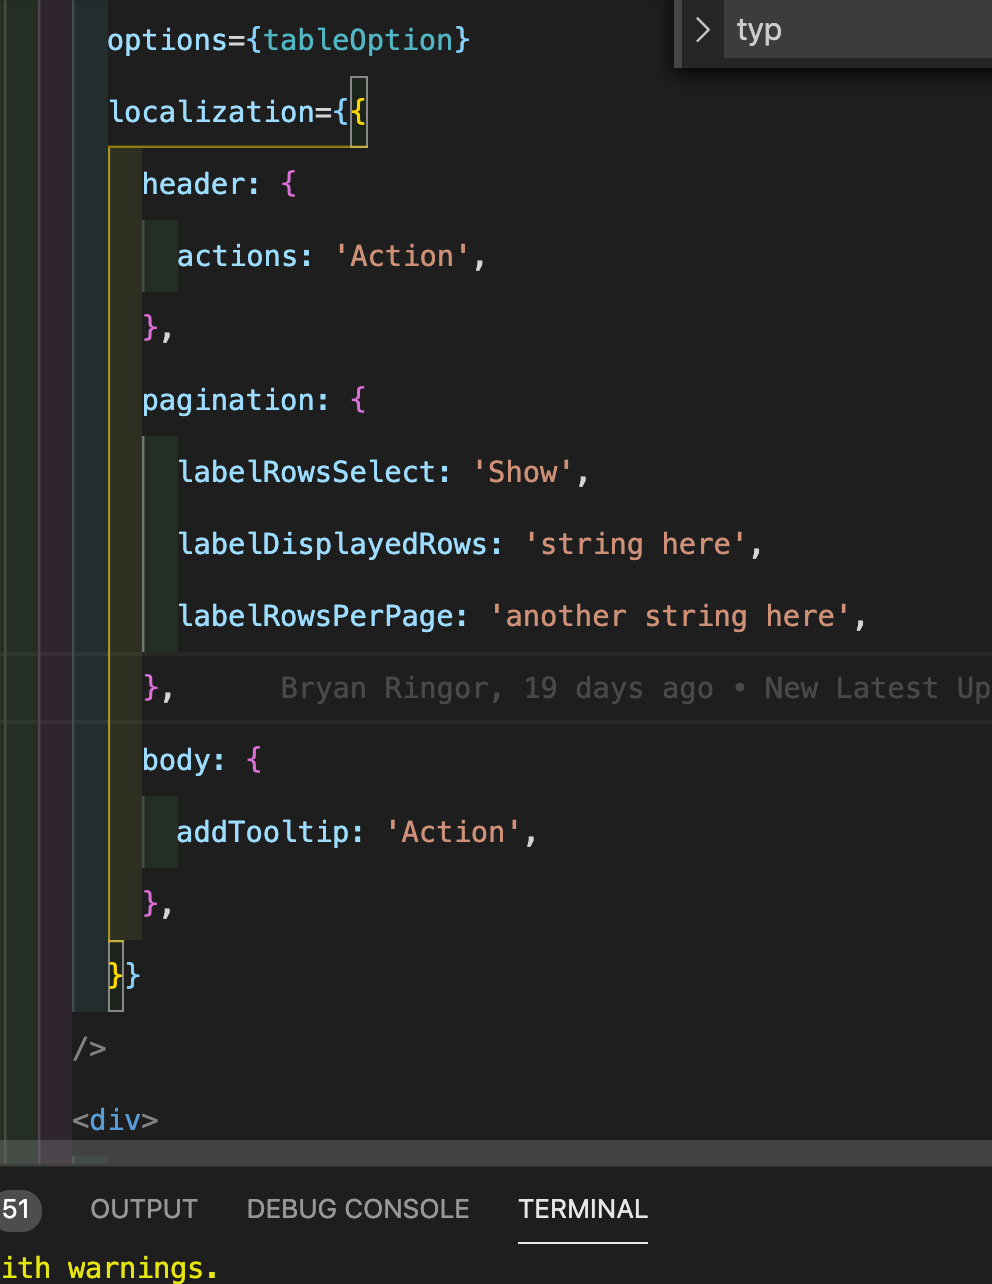Open the DEBUG CONSOLE tab
Screen dimensions: 992x1284
click(357, 1209)
